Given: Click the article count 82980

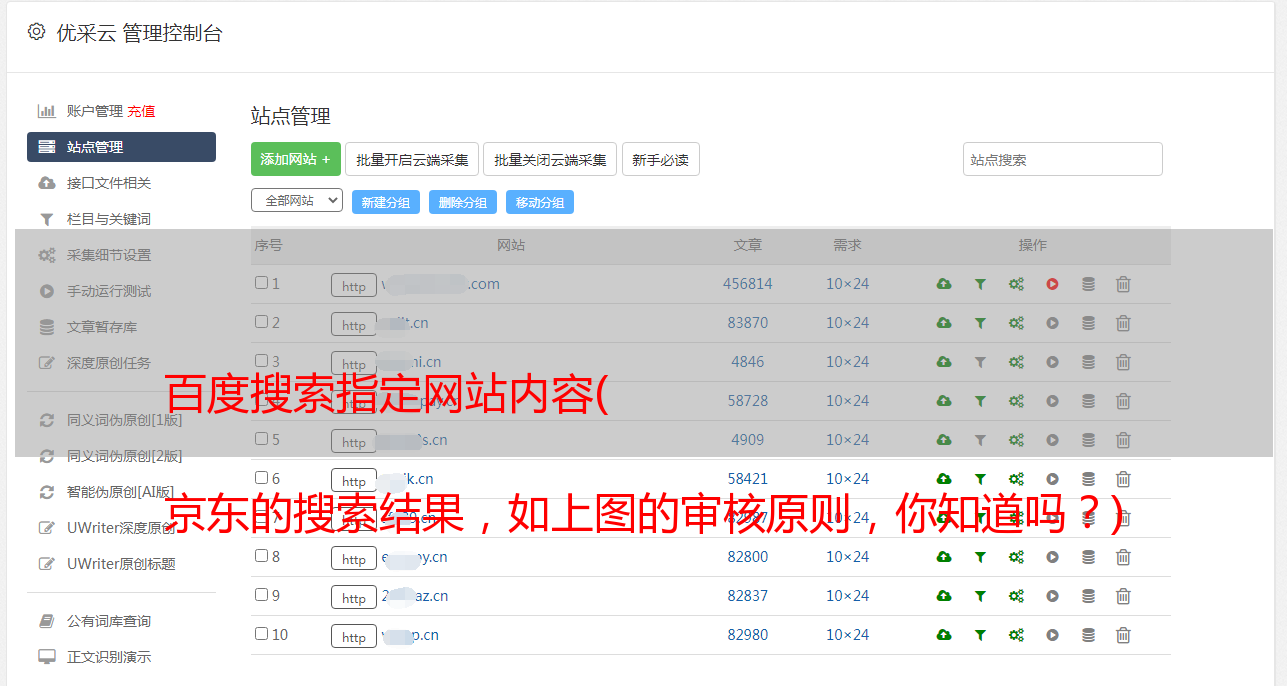Looking at the screenshot, I should point(748,635).
